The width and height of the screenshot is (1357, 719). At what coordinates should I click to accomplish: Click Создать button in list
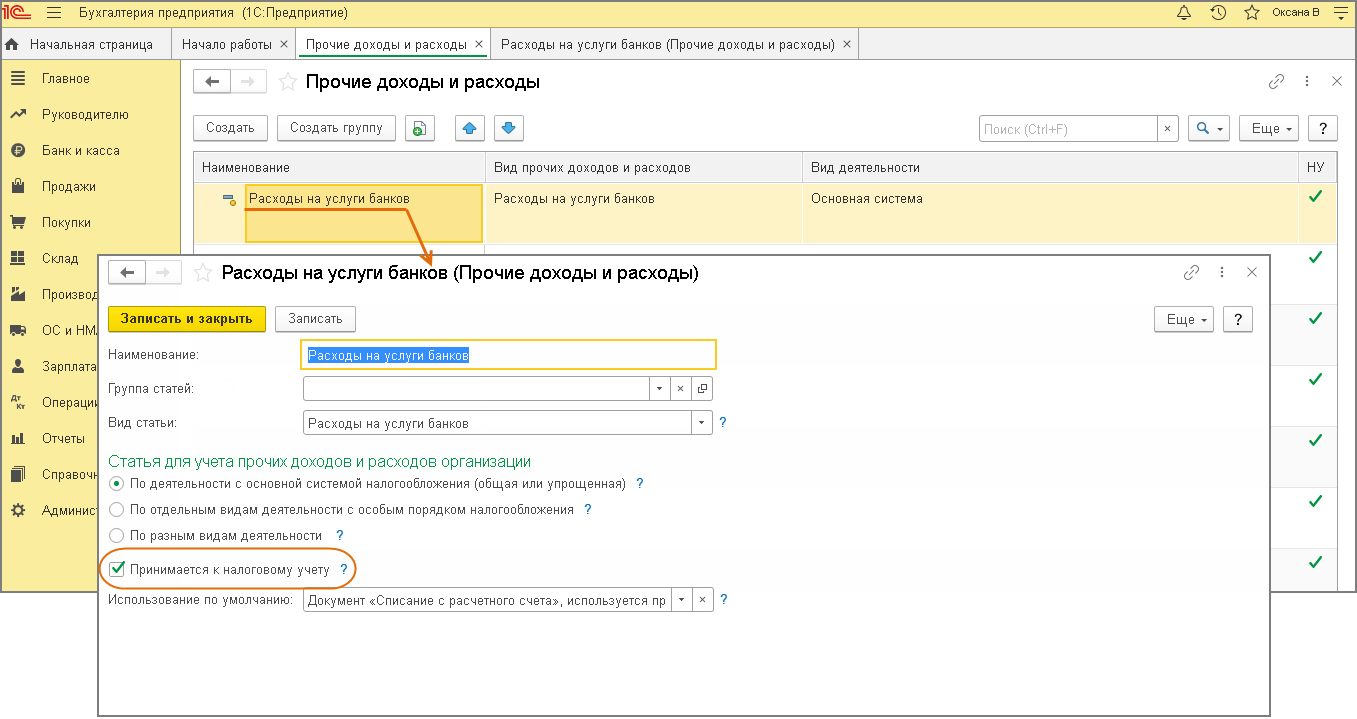coord(231,128)
